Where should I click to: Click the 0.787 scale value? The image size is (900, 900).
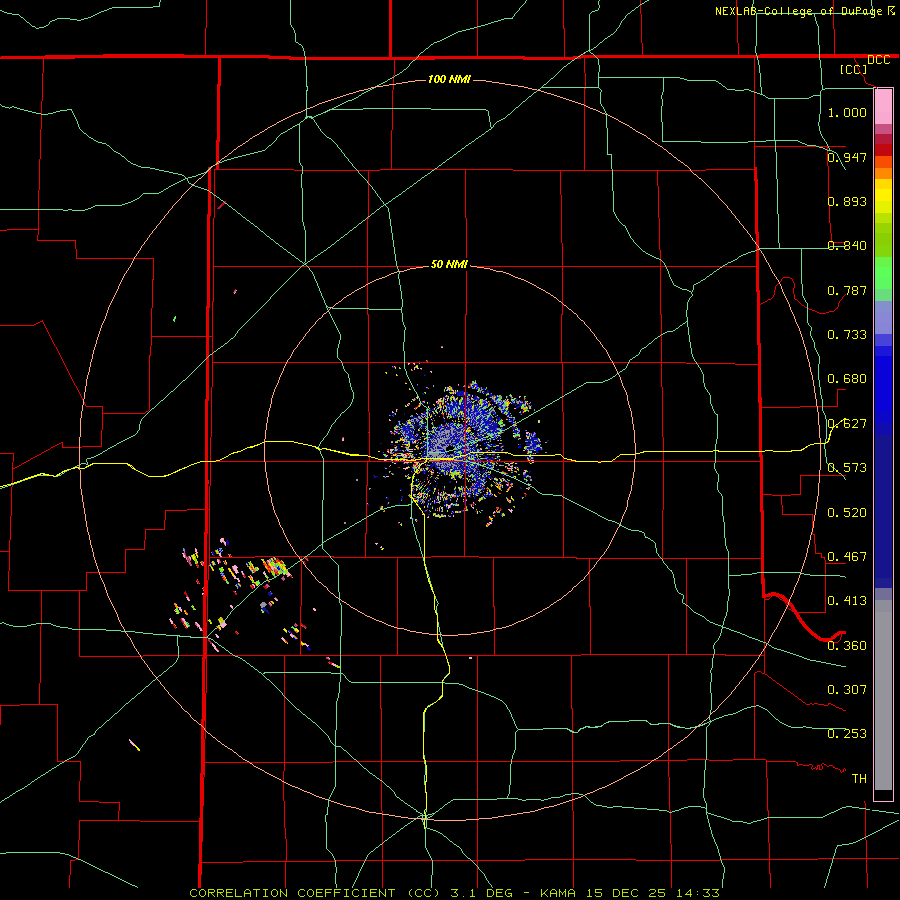tap(847, 290)
